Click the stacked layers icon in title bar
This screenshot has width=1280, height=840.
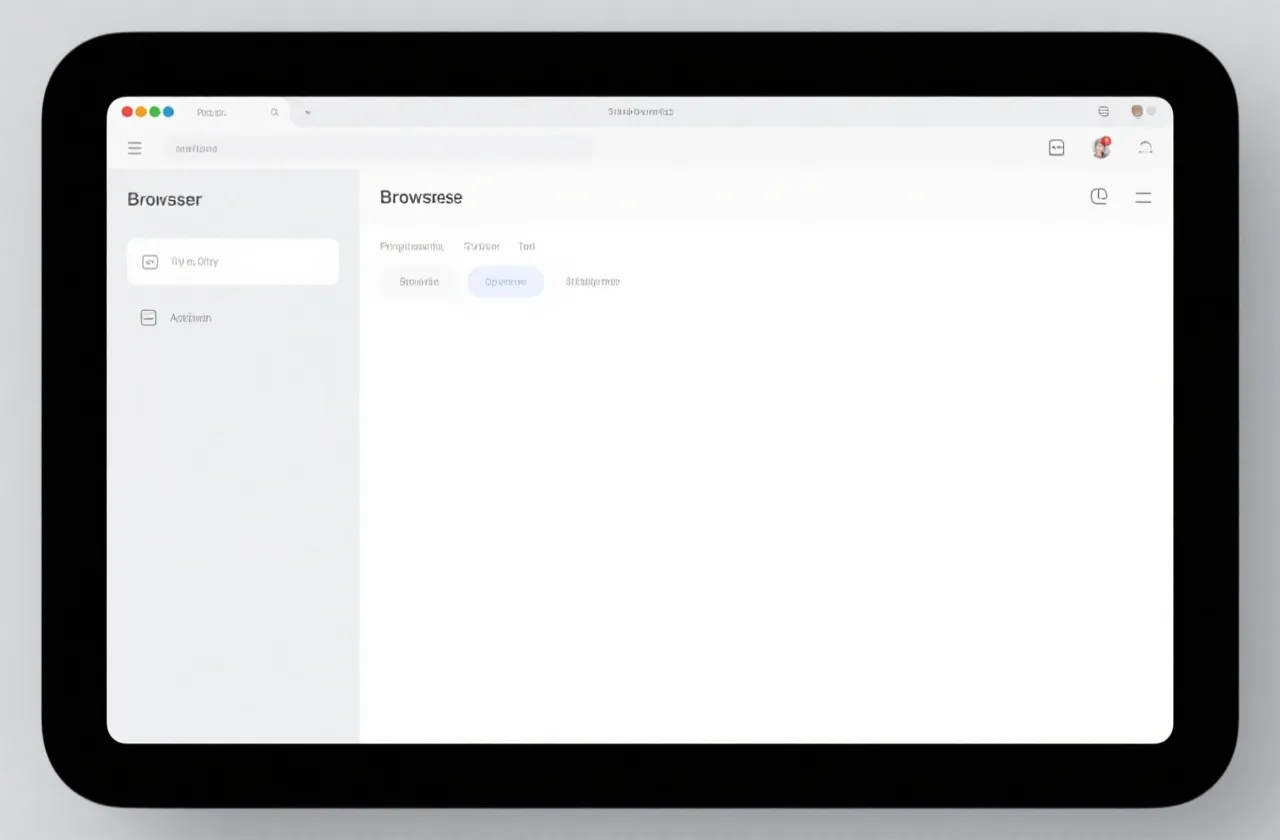click(1103, 112)
